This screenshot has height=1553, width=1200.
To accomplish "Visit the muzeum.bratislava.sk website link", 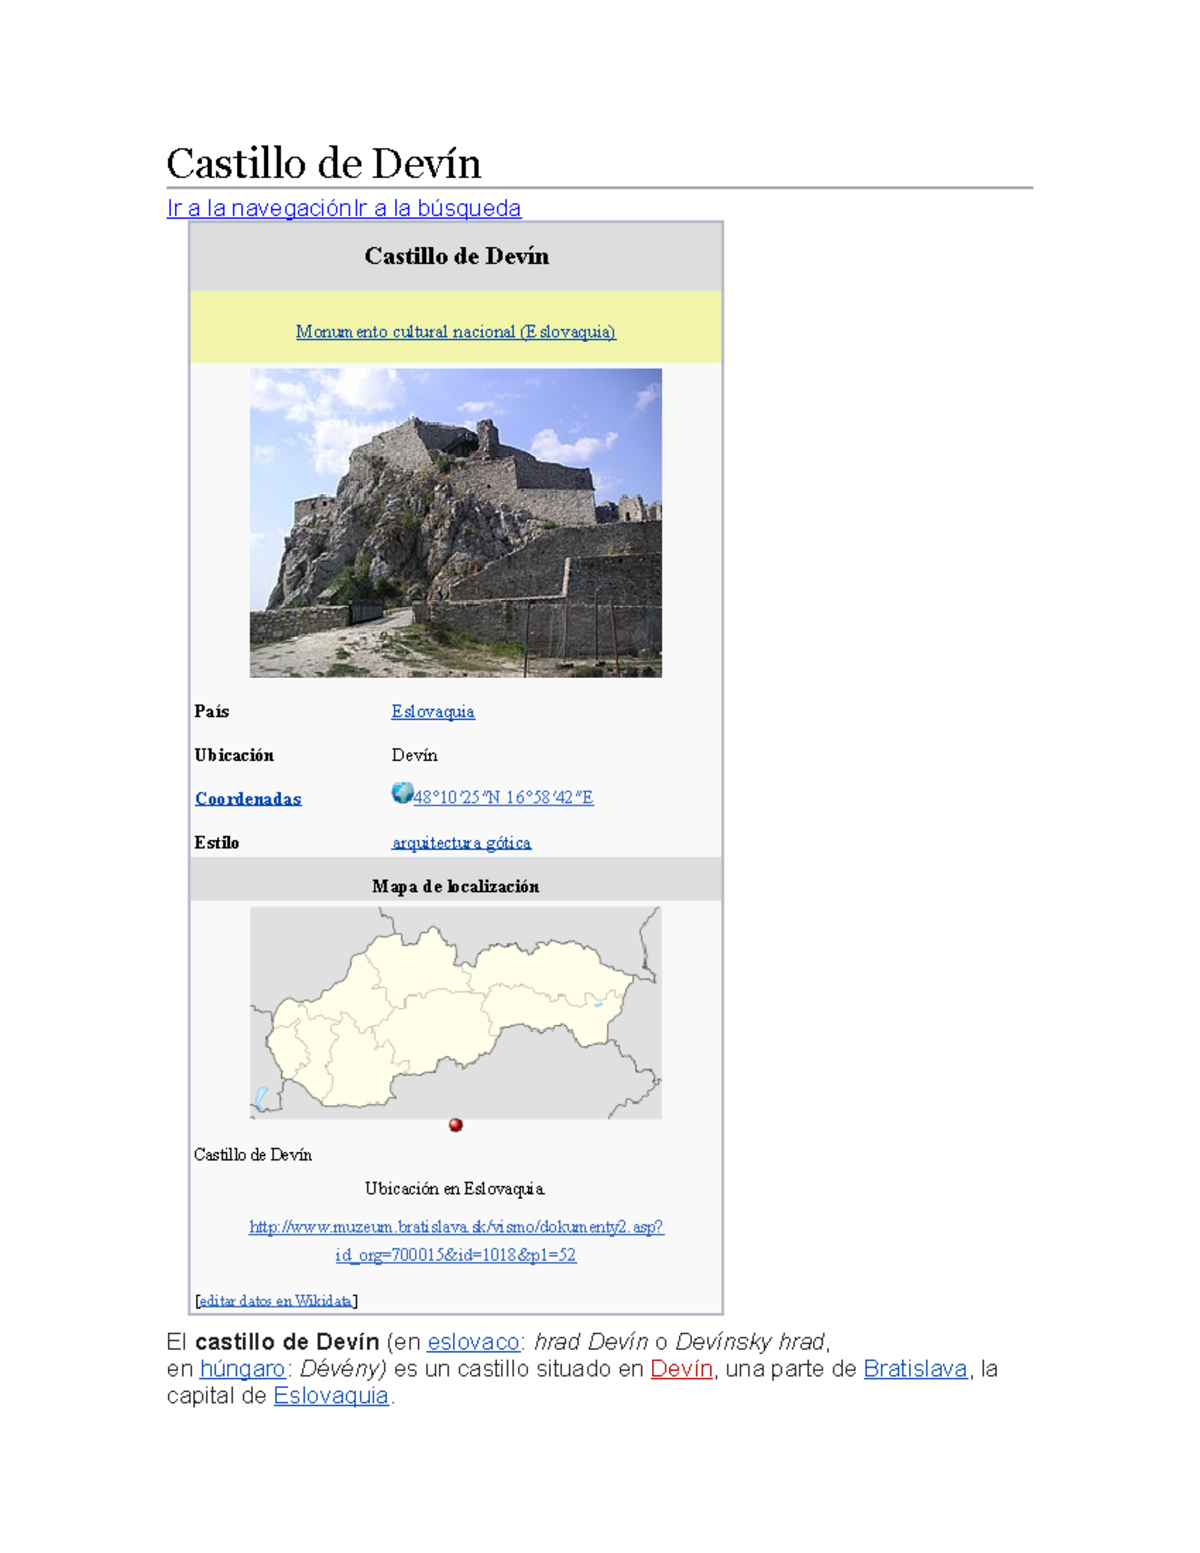I will click(456, 1240).
